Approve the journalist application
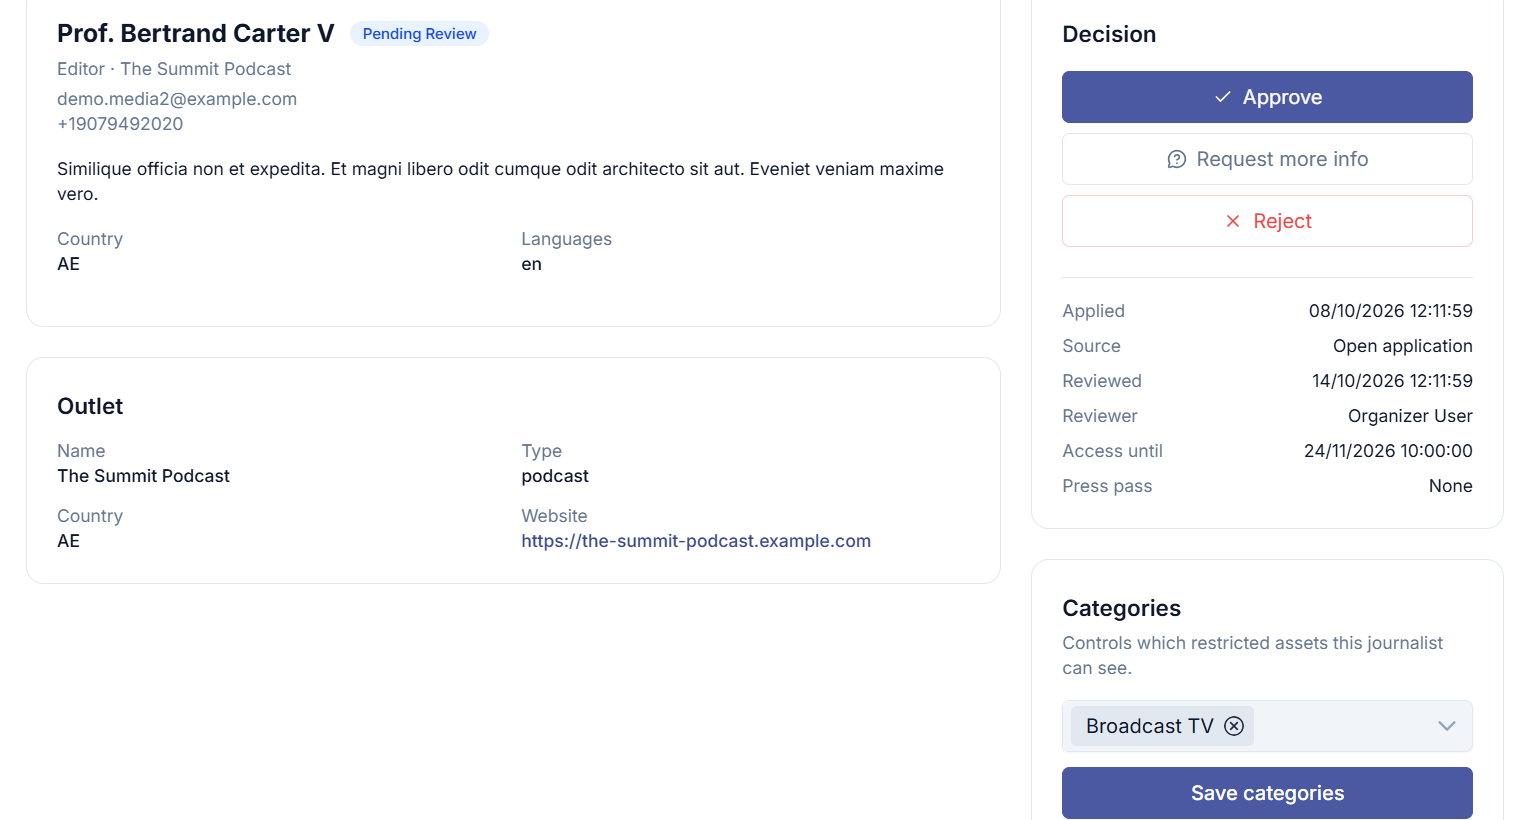1540x820 pixels. click(1267, 97)
